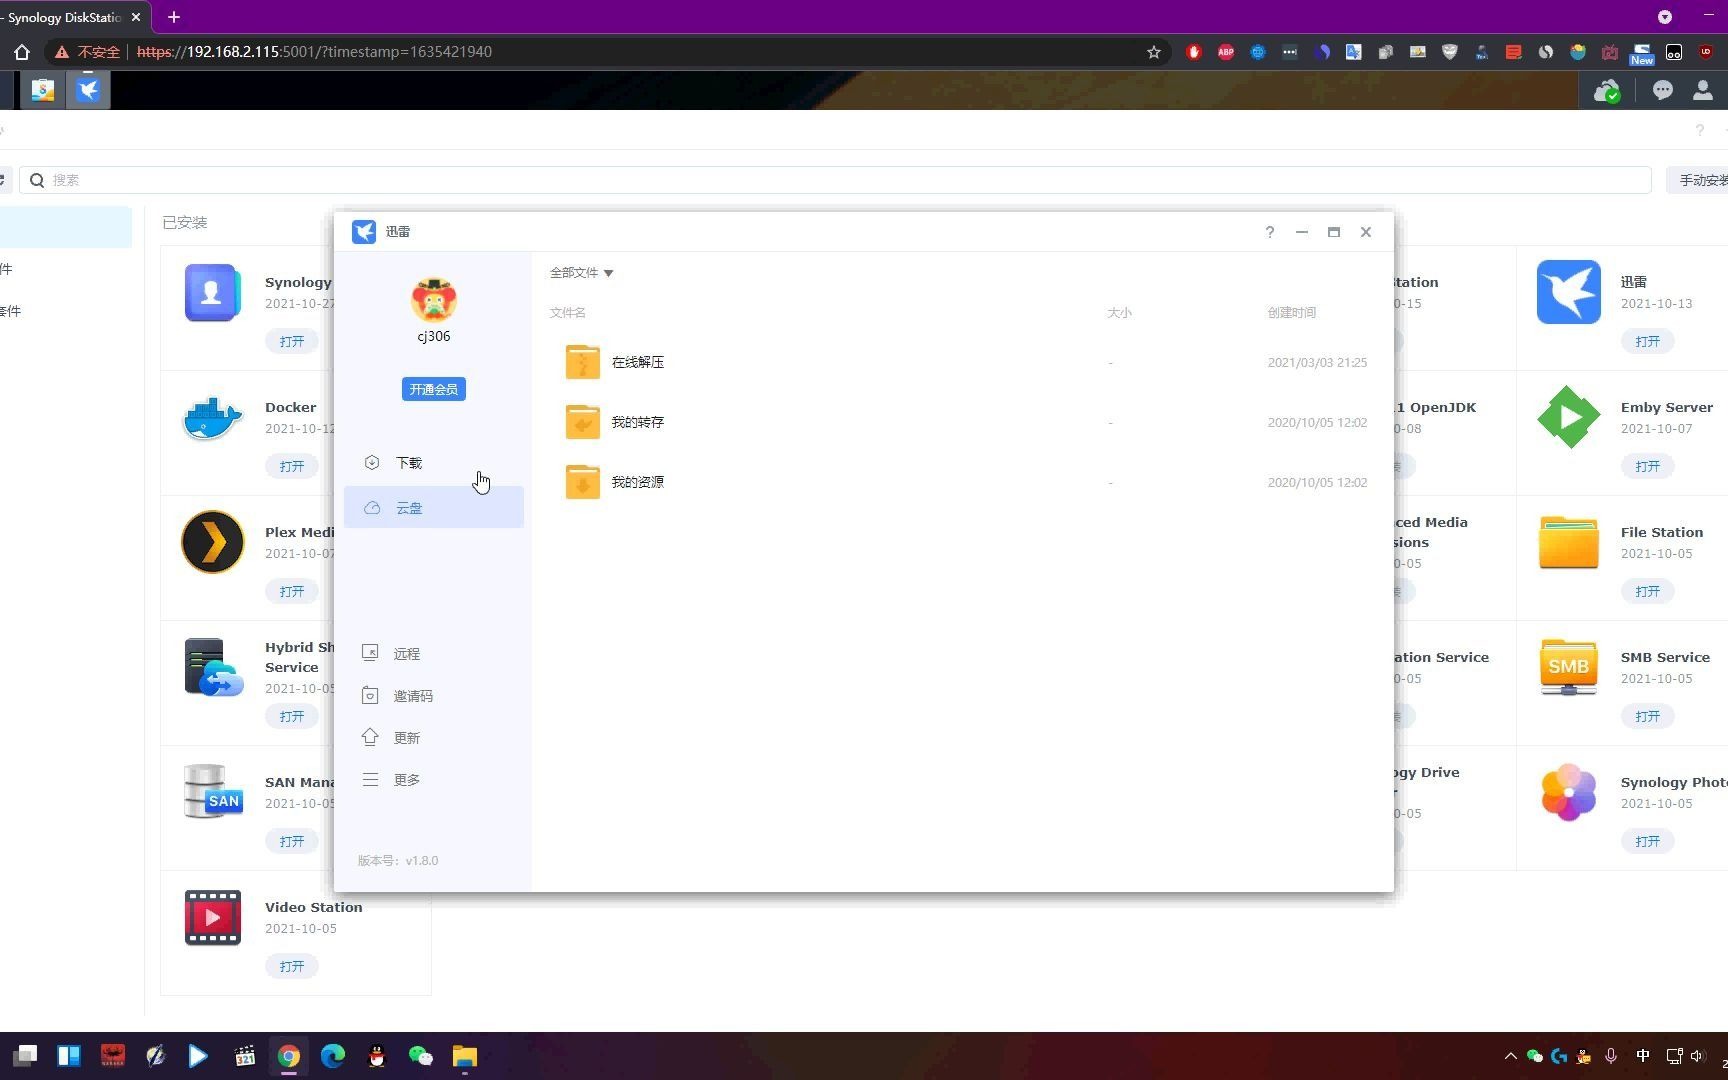The width and height of the screenshot is (1728, 1080).
Task: Switch to Package Center in DSM taskbar
Action: coord(42,90)
